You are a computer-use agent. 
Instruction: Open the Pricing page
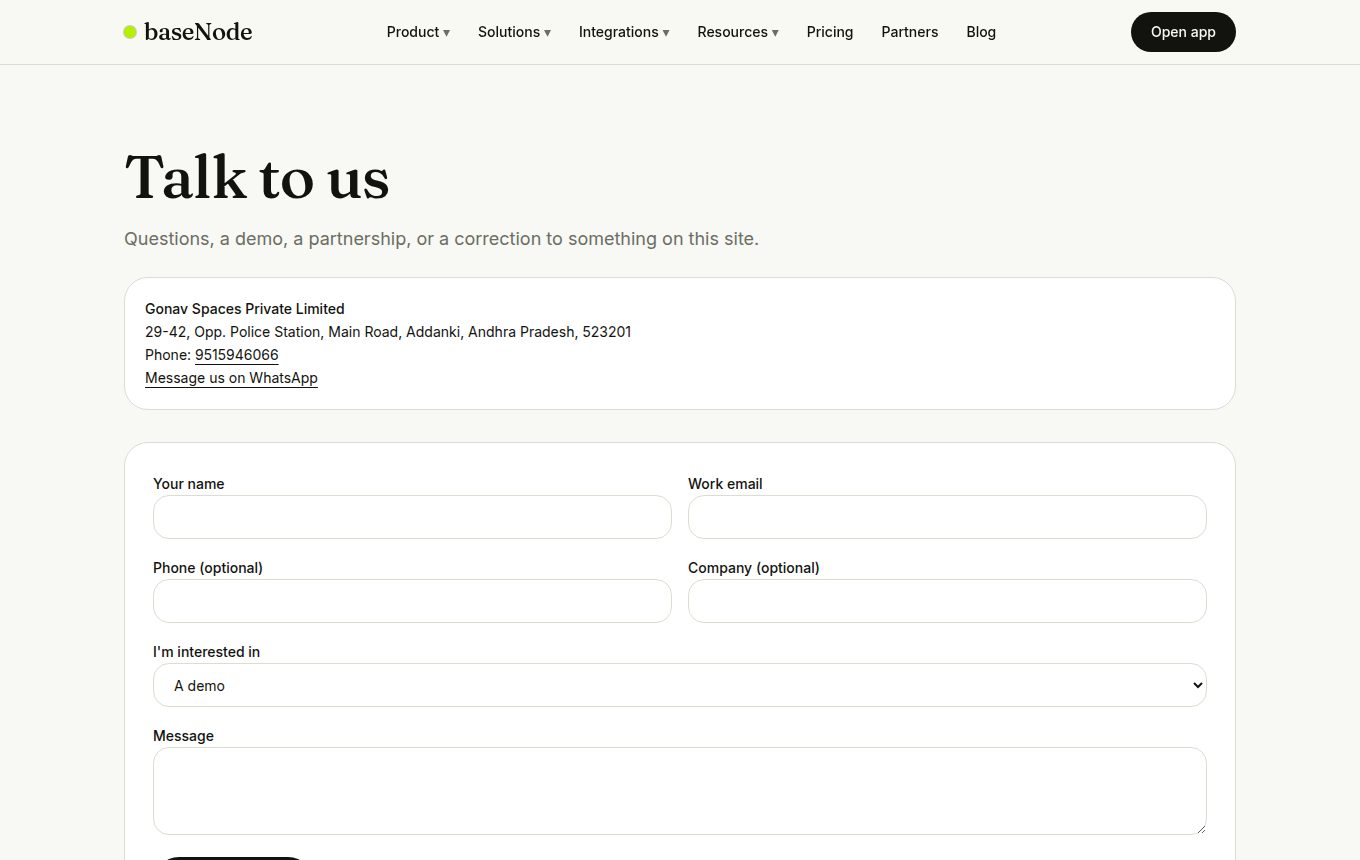click(x=830, y=32)
